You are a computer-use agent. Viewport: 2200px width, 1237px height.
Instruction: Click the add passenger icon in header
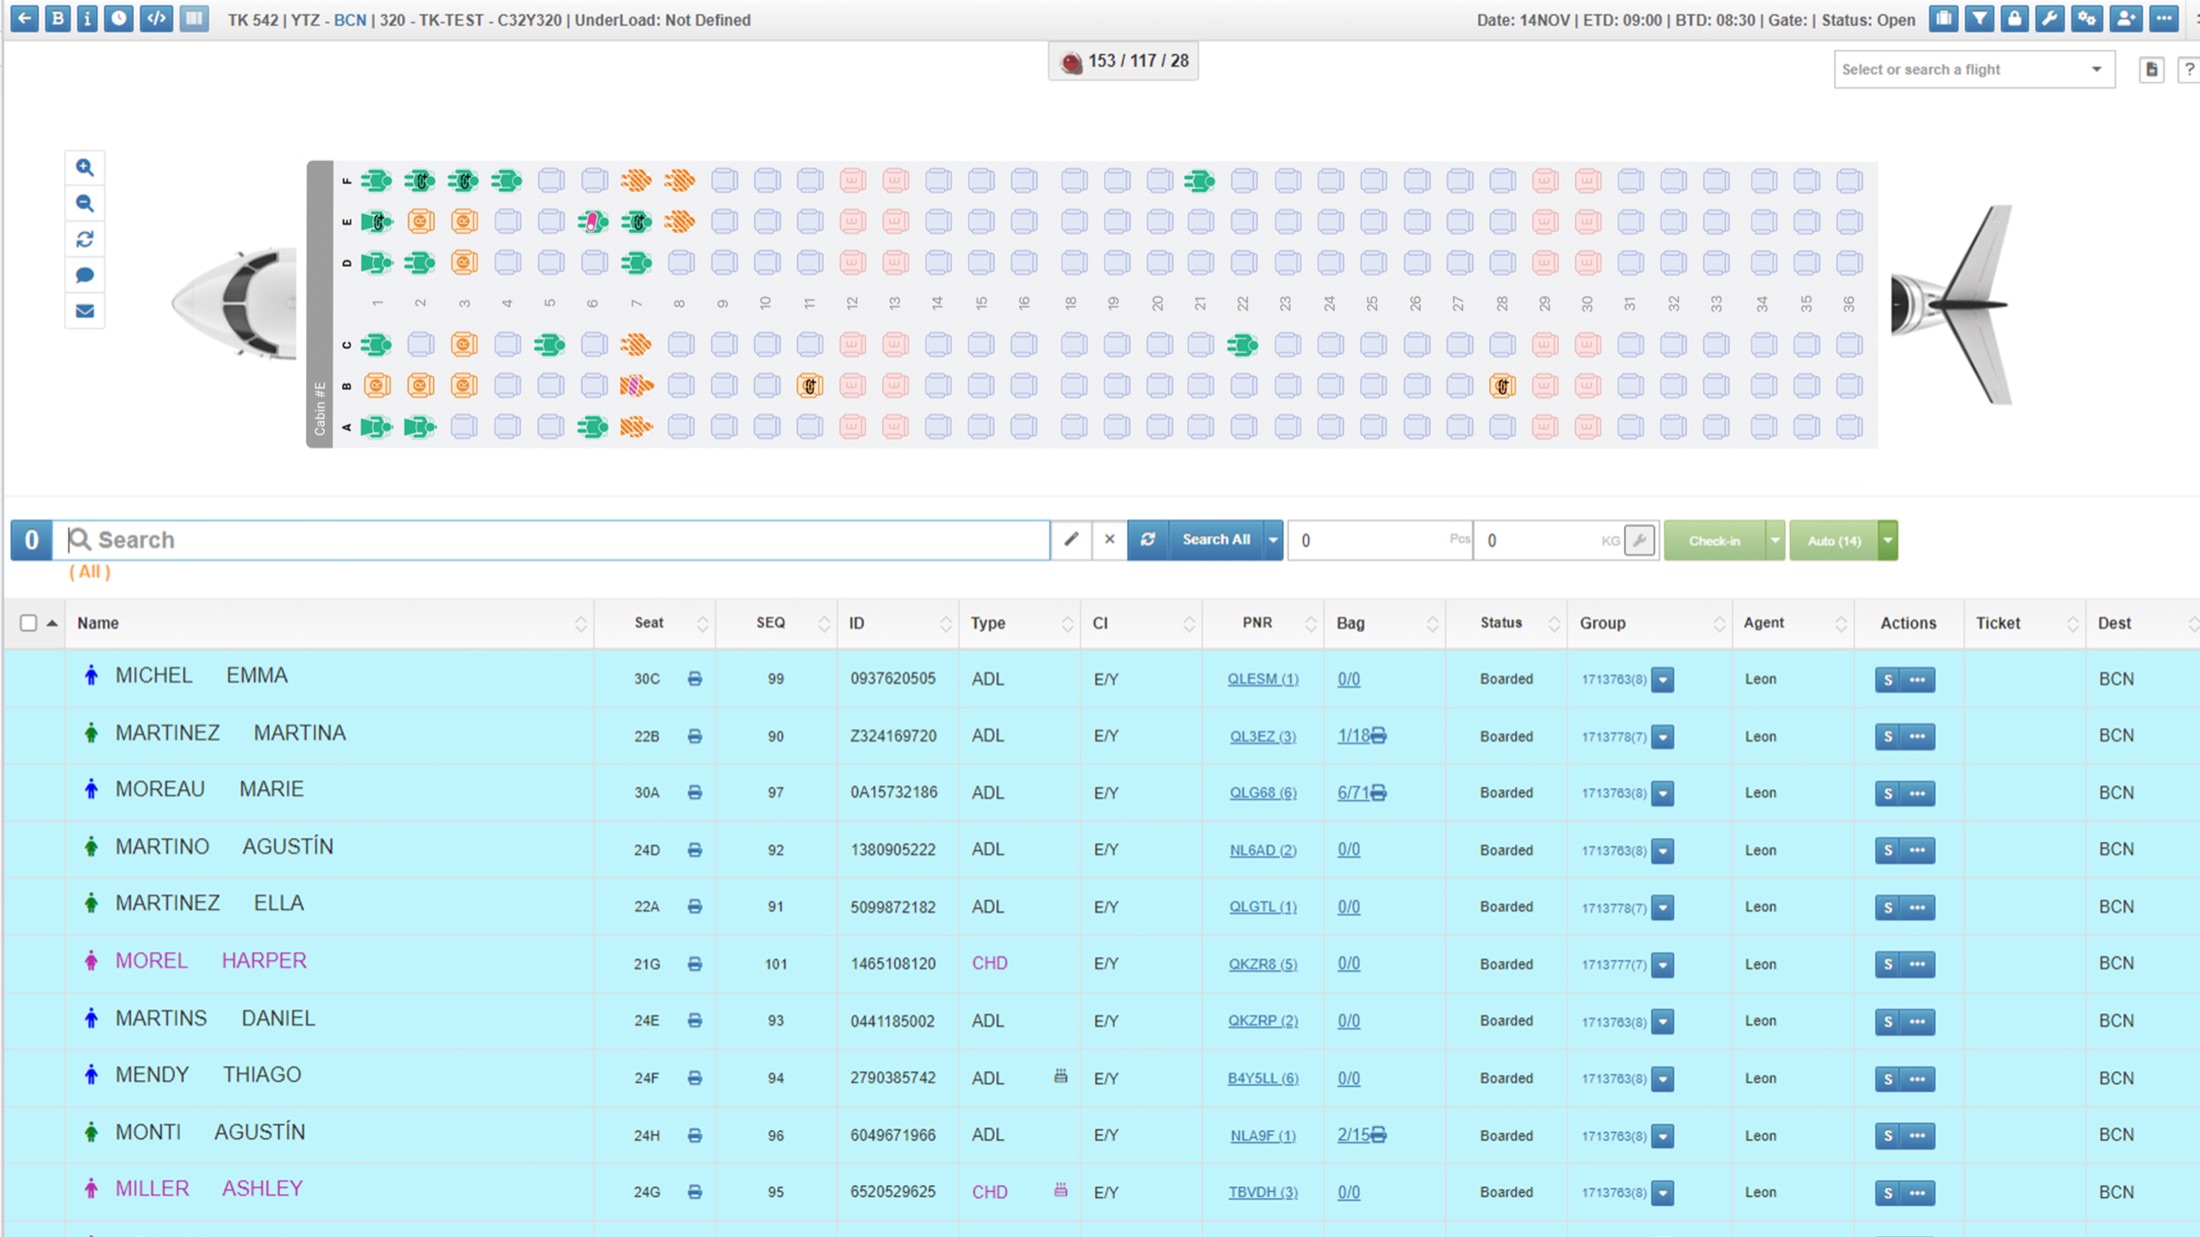point(2125,19)
